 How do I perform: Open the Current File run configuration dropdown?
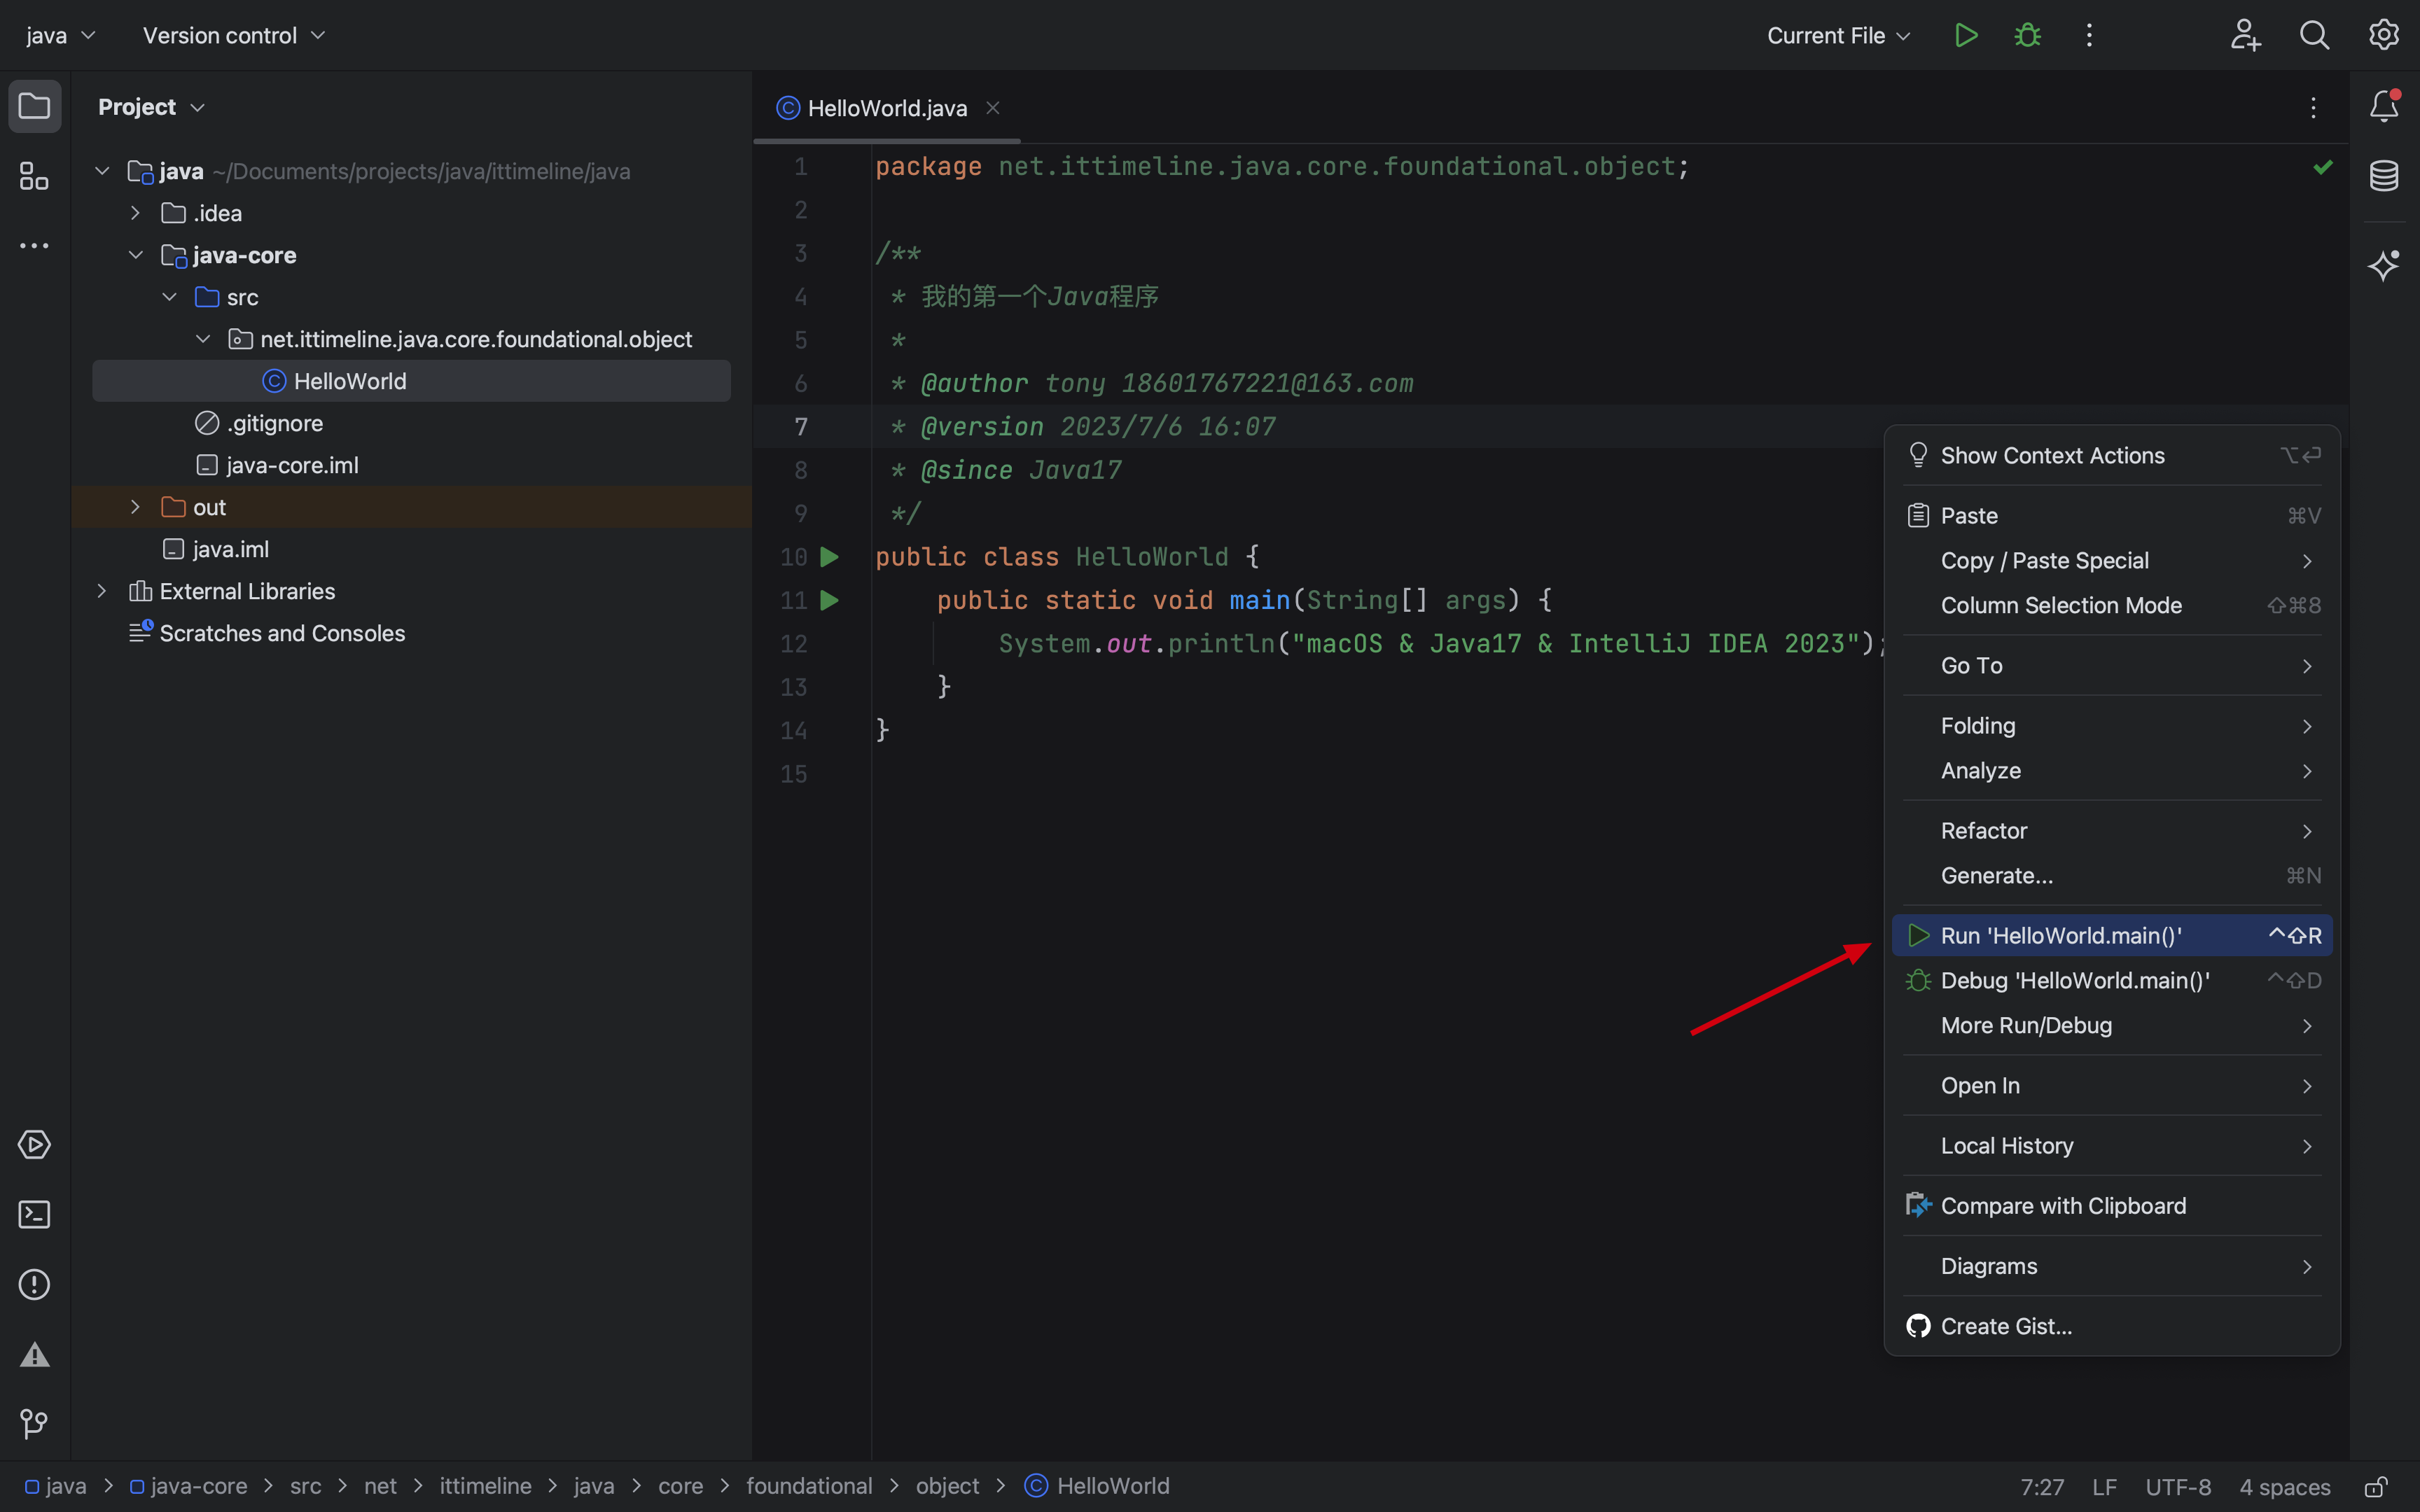[1838, 35]
